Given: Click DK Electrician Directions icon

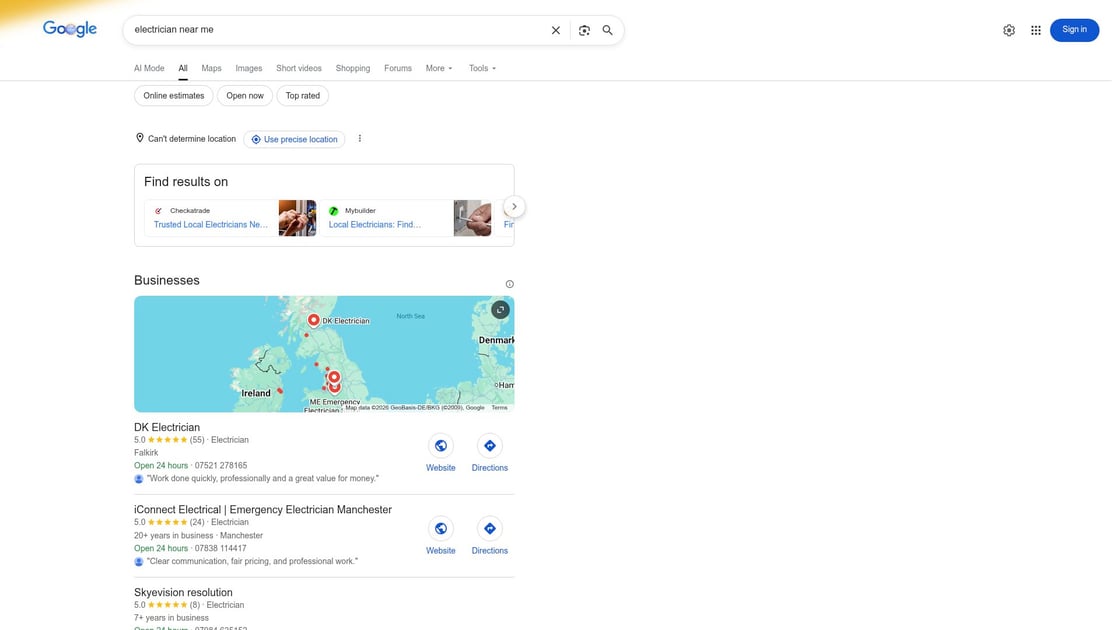Looking at the screenshot, I should [x=489, y=446].
